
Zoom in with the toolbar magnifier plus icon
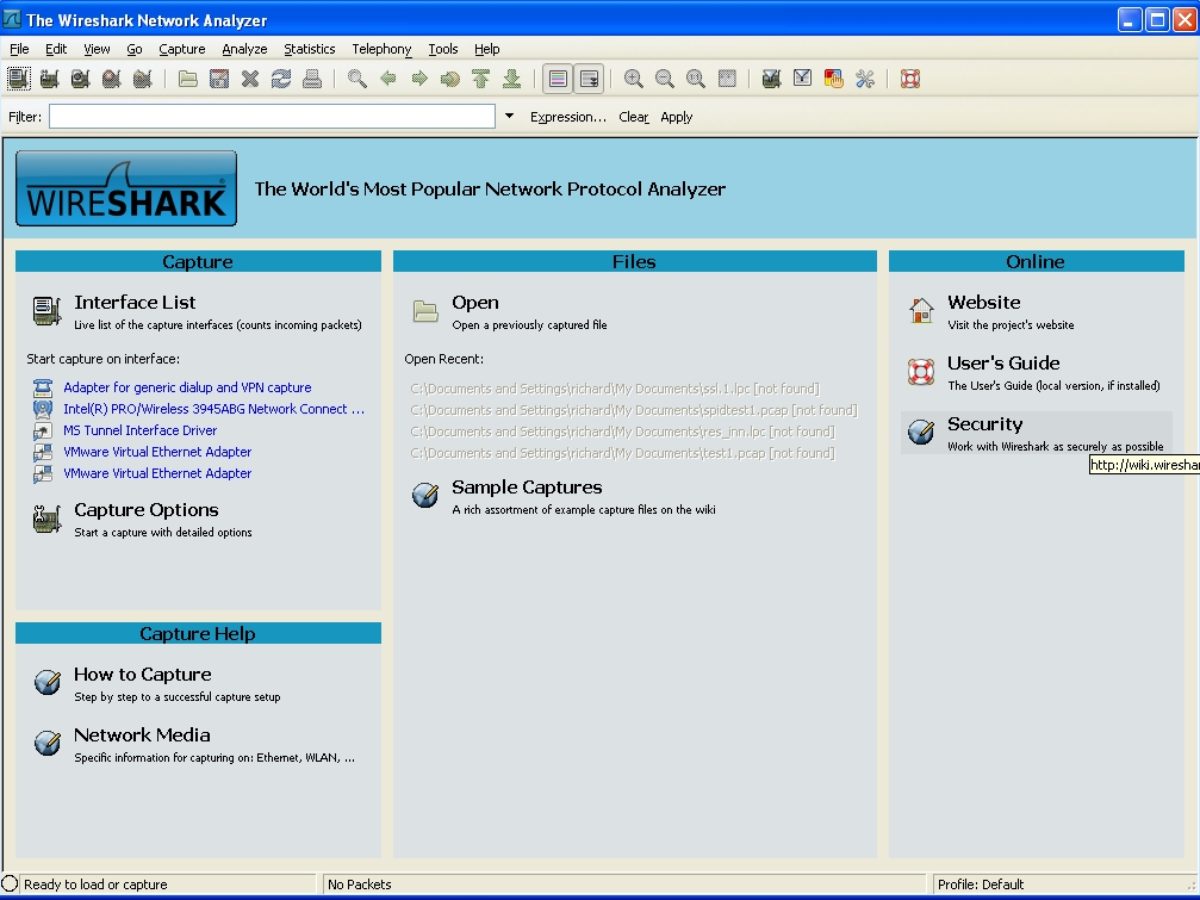tap(634, 79)
